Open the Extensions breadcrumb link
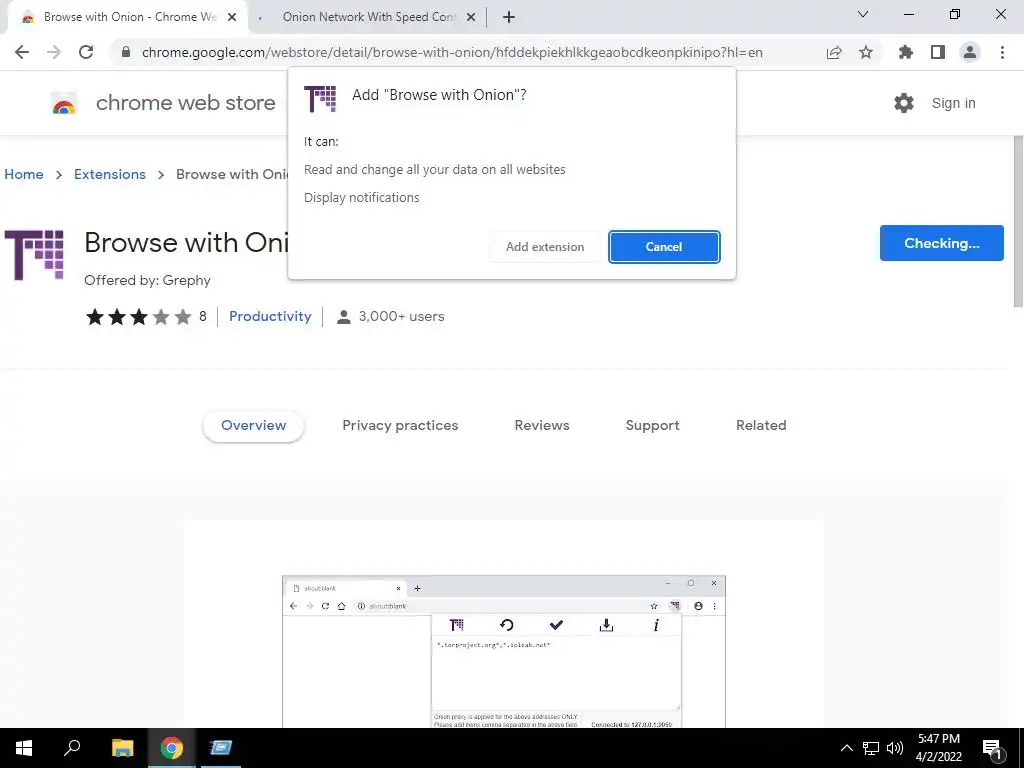 pos(110,174)
